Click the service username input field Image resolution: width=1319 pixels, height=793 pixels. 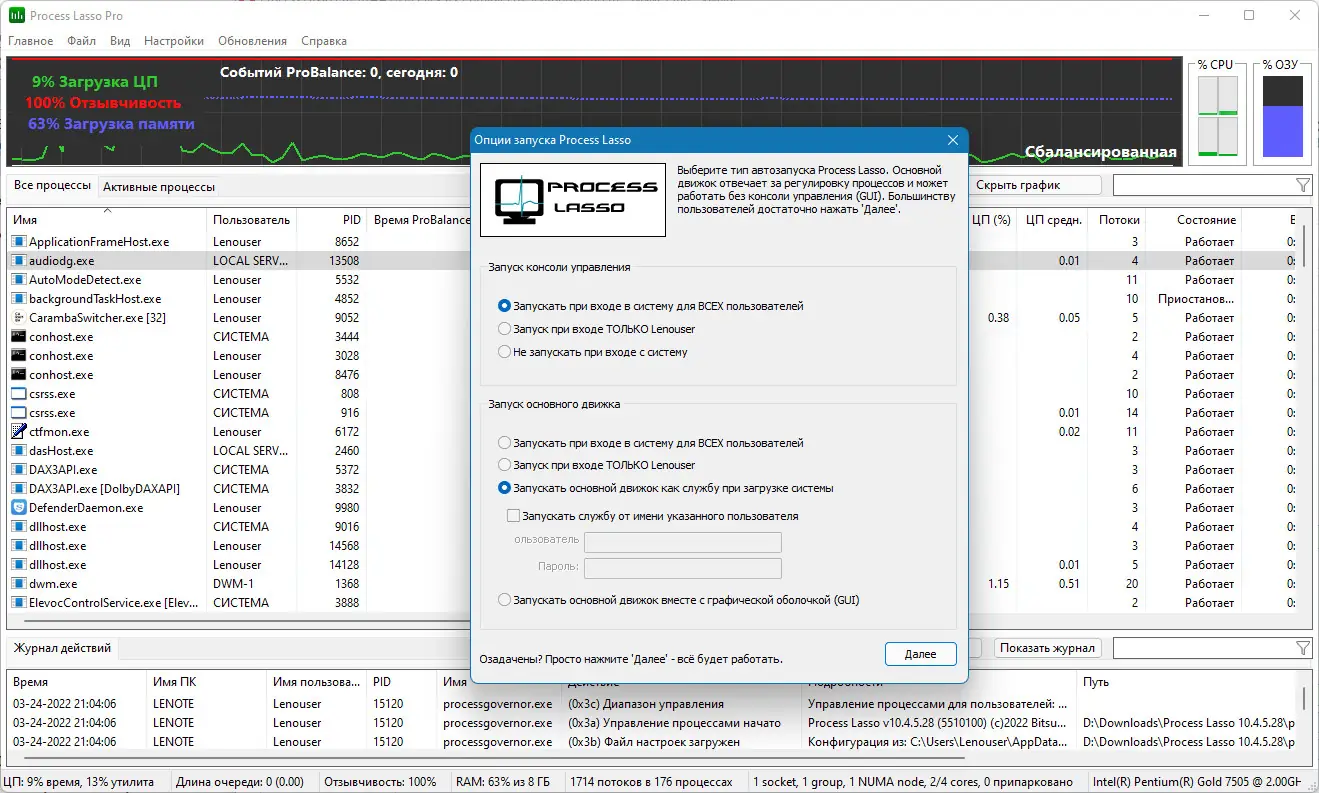point(683,541)
